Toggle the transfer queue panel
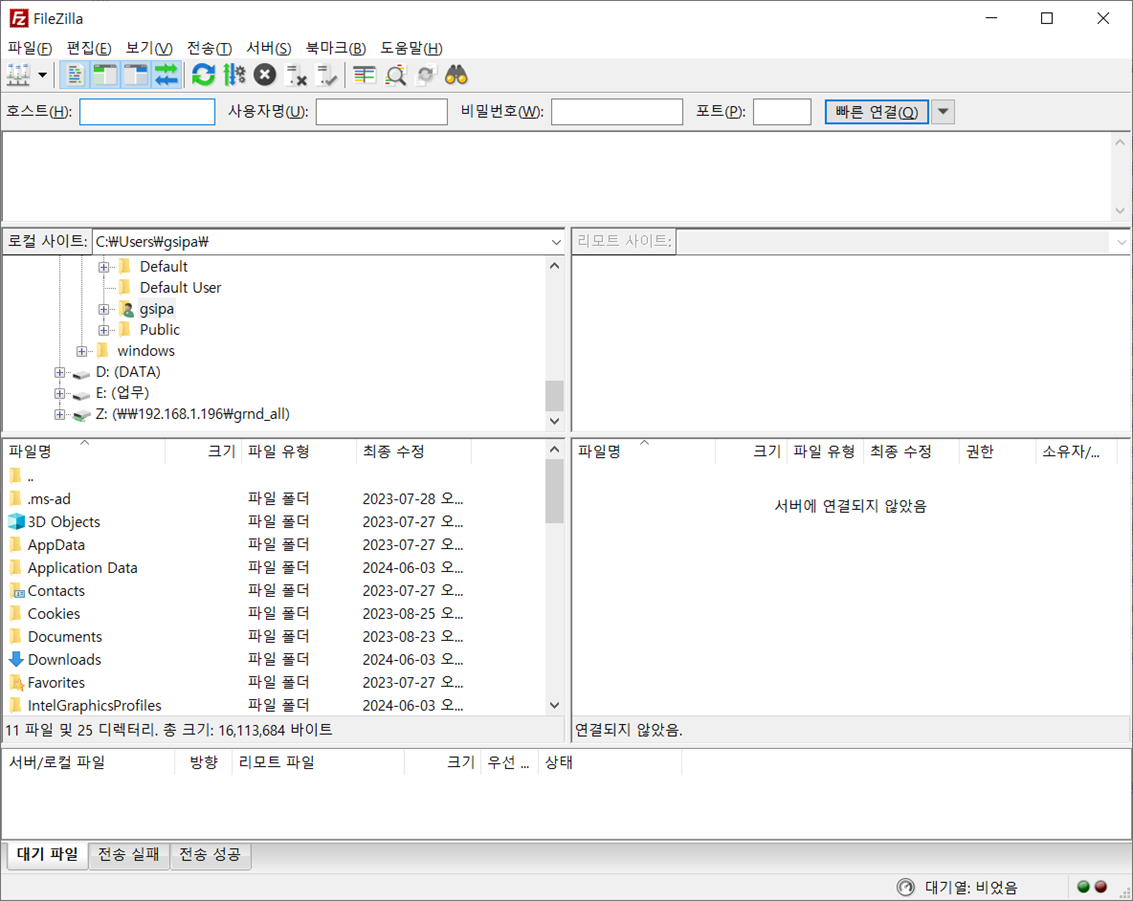Image resolution: width=1133 pixels, height=901 pixels. coord(166,75)
